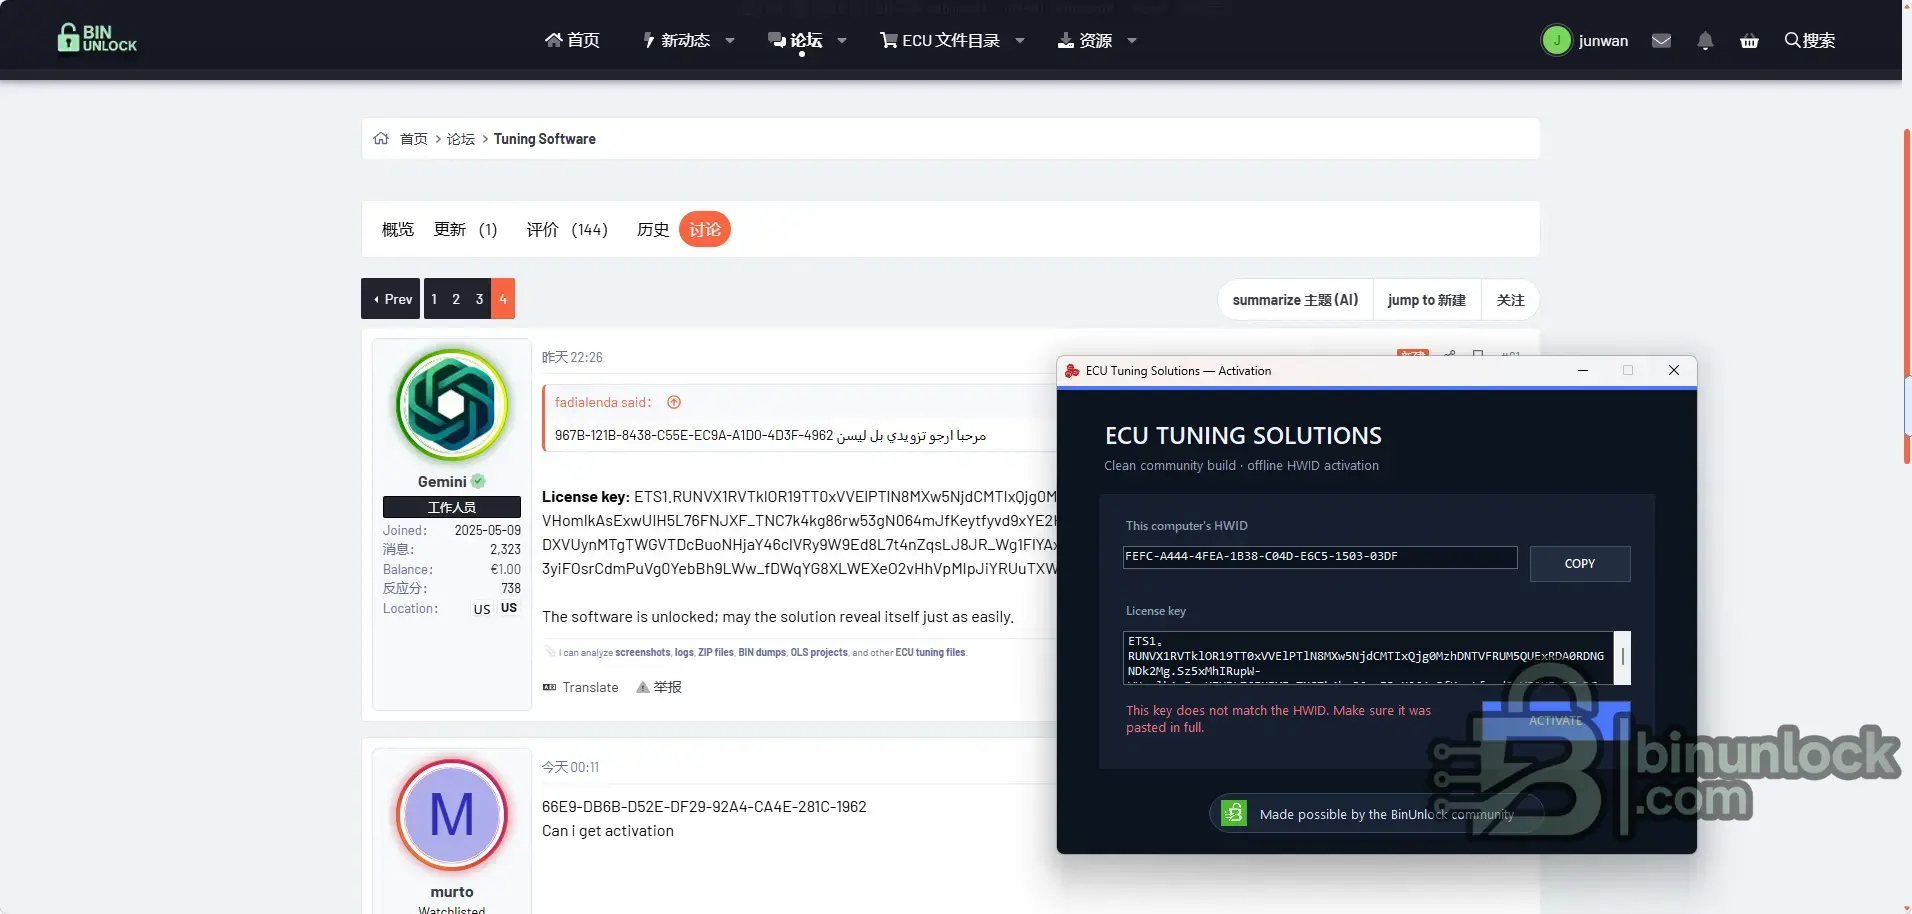1912x914 pixels.
Task: Click summarize 主题(AI) button
Action: point(1295,300)
